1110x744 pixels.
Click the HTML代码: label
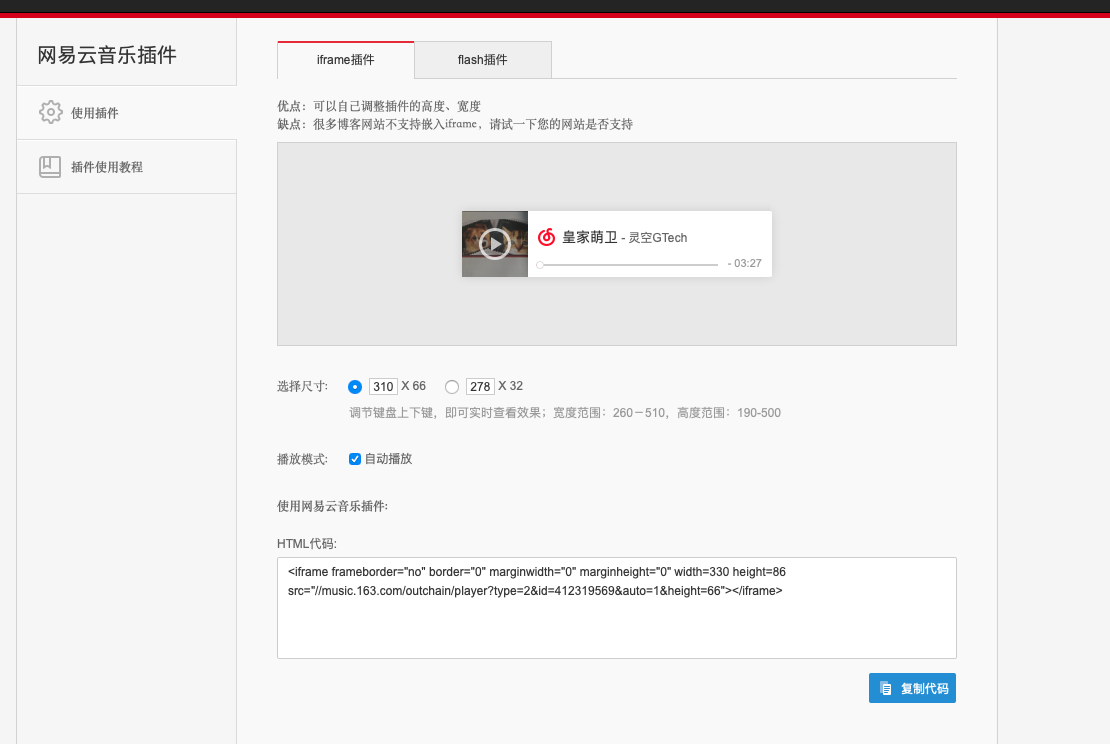point(307,544)
